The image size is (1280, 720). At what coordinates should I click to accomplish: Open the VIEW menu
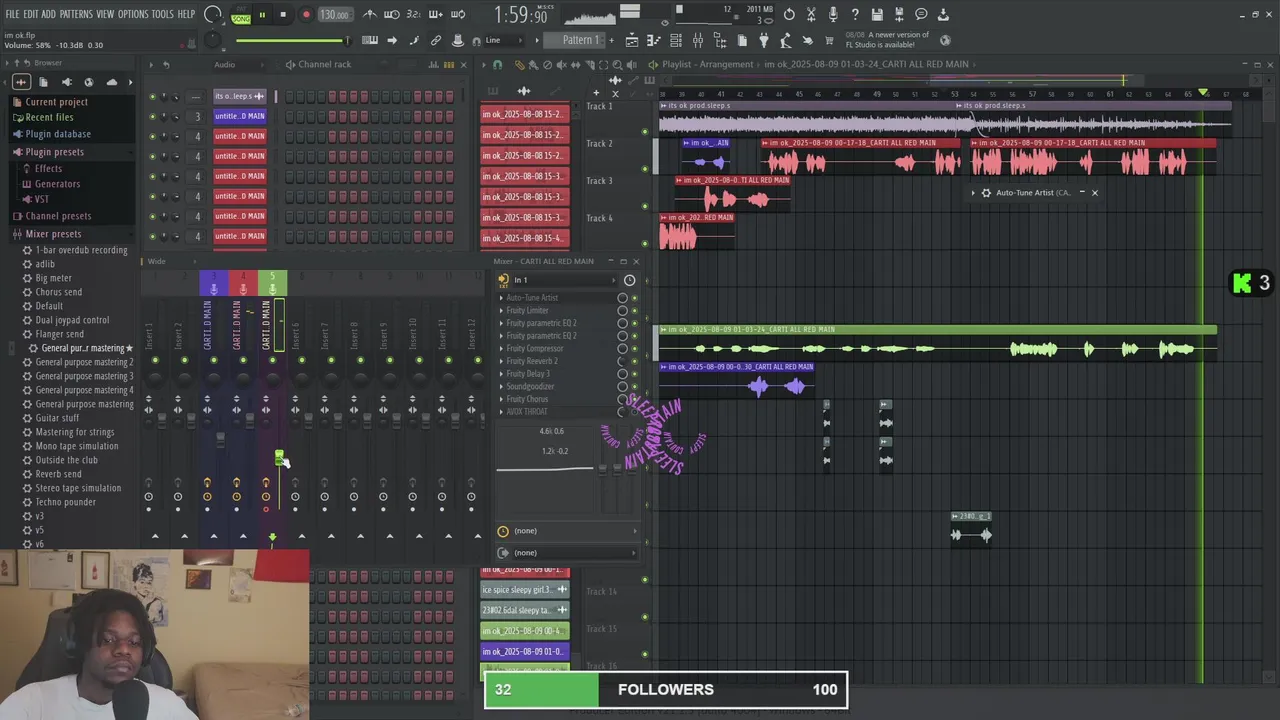105,14
